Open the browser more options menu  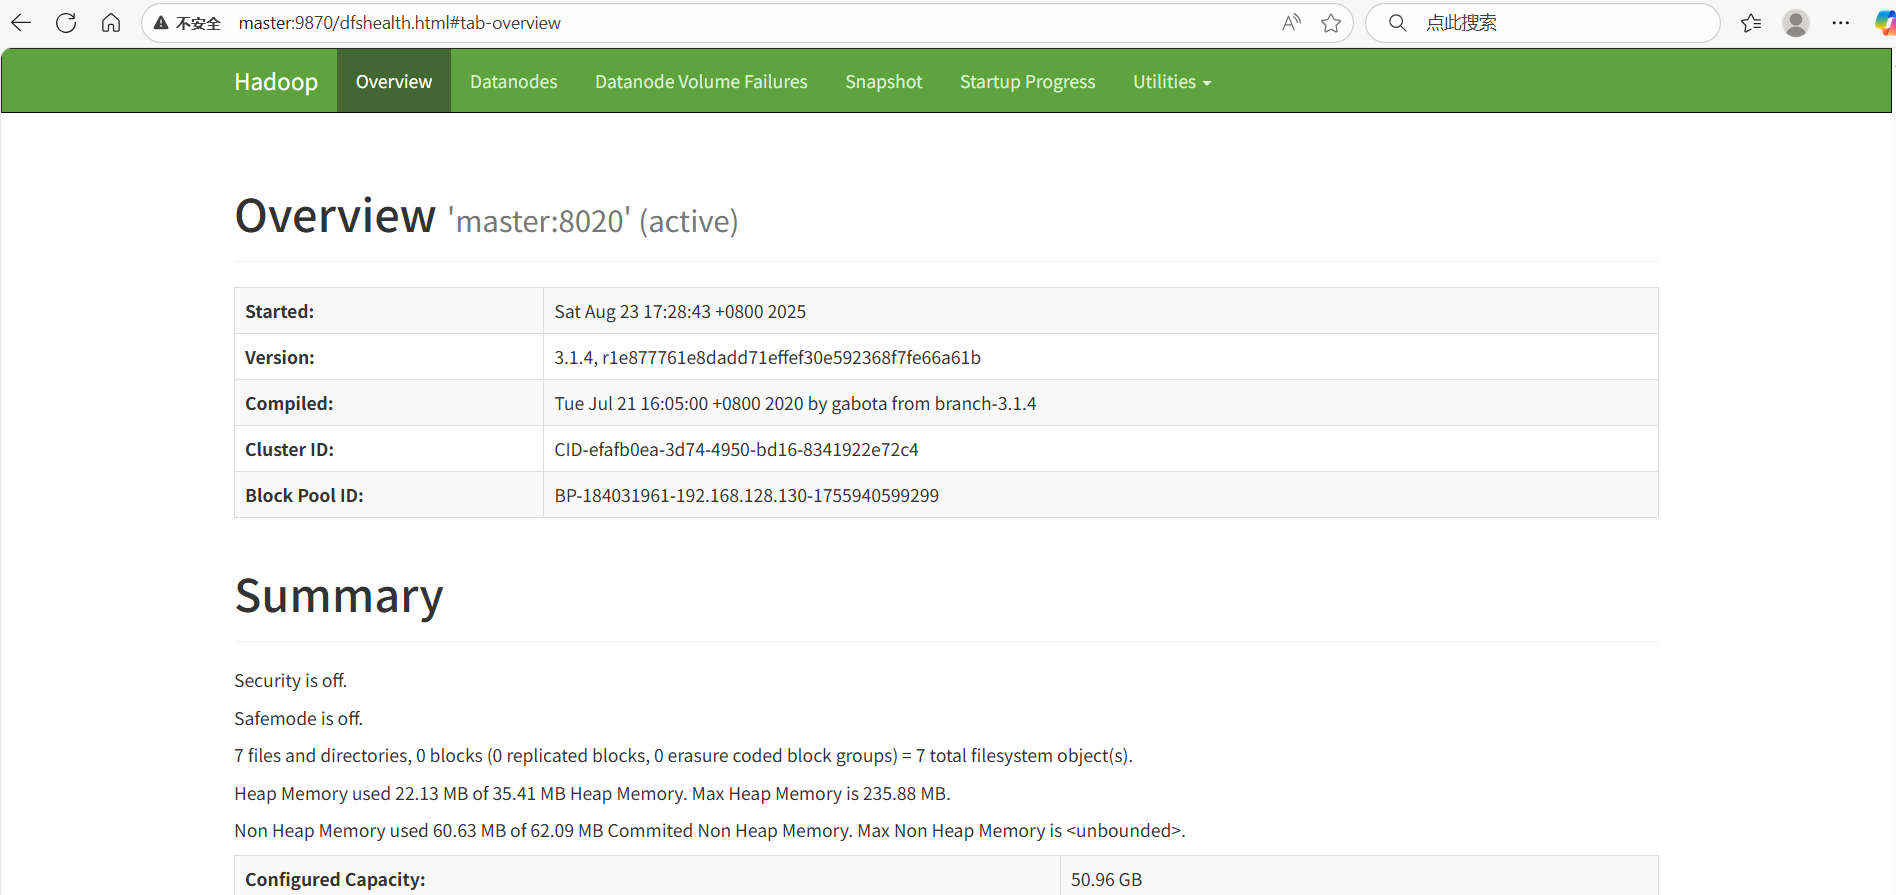pos(1841,23)
